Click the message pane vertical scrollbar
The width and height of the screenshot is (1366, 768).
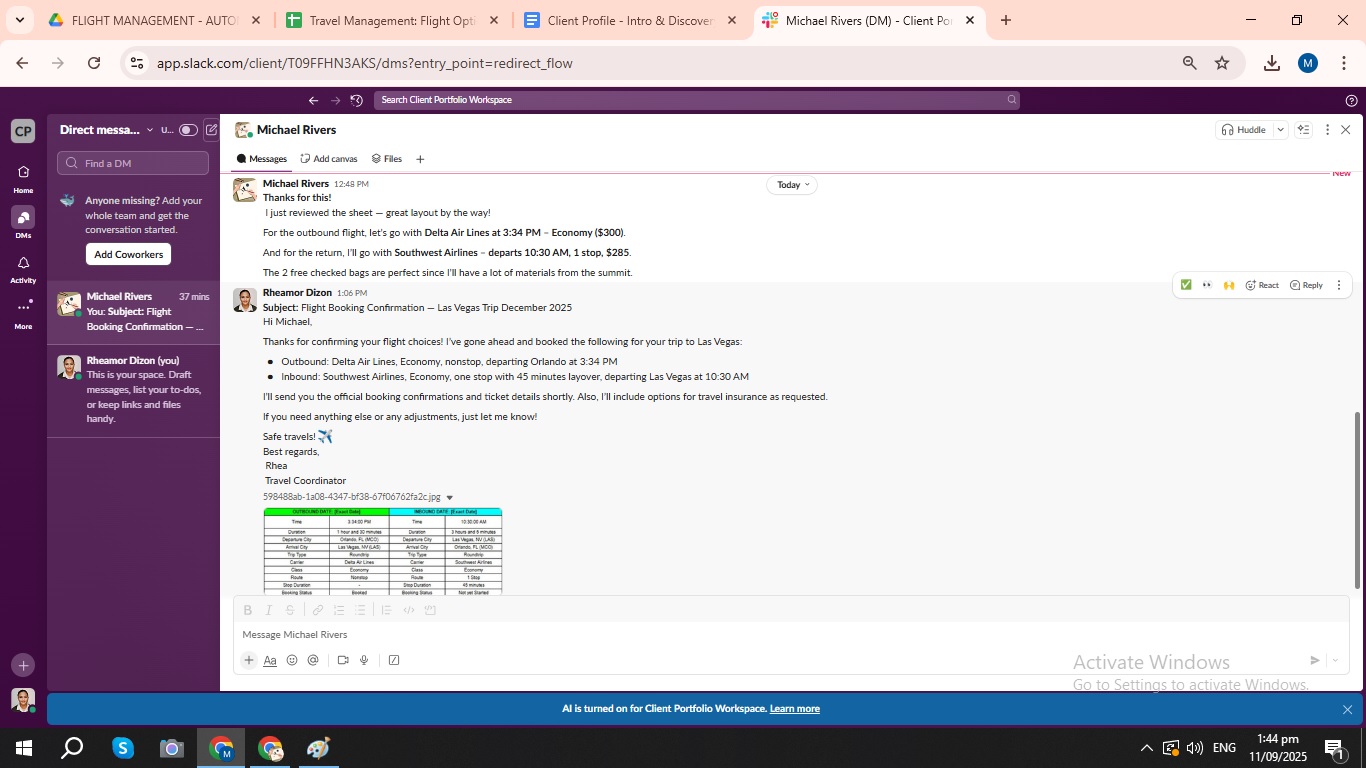1357,500
